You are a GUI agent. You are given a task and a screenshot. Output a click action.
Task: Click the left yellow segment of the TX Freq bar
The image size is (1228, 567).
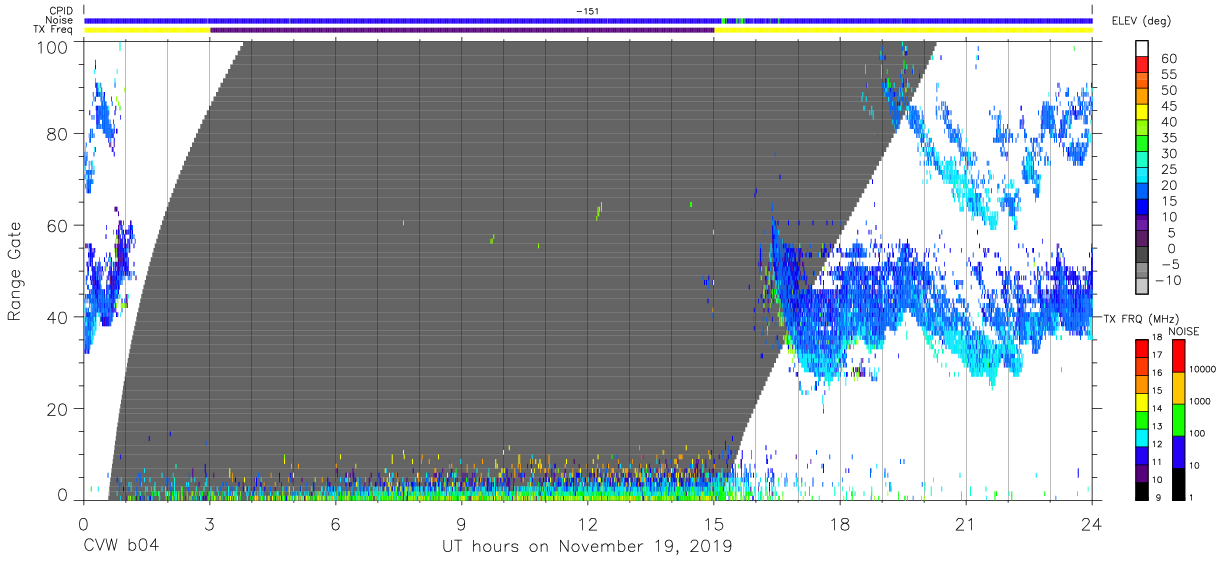click(147, 30)
